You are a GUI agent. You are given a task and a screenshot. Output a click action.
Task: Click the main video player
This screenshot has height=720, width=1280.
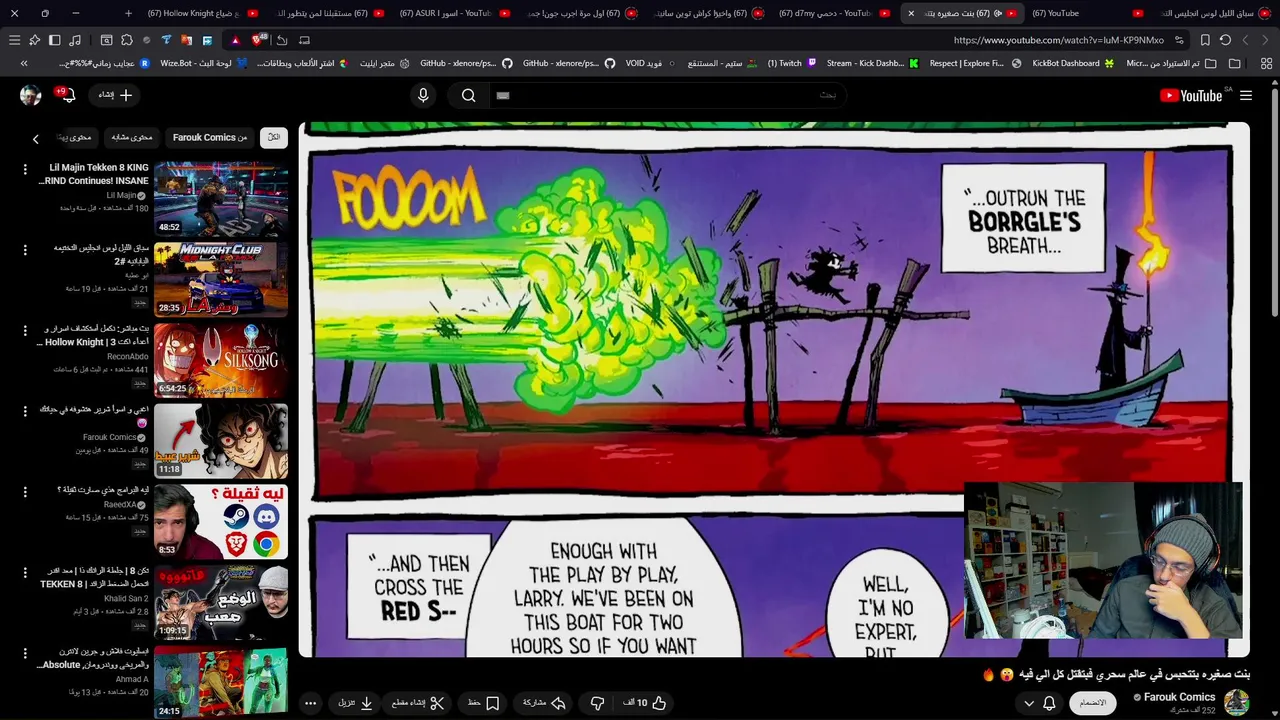coord(774,390)
